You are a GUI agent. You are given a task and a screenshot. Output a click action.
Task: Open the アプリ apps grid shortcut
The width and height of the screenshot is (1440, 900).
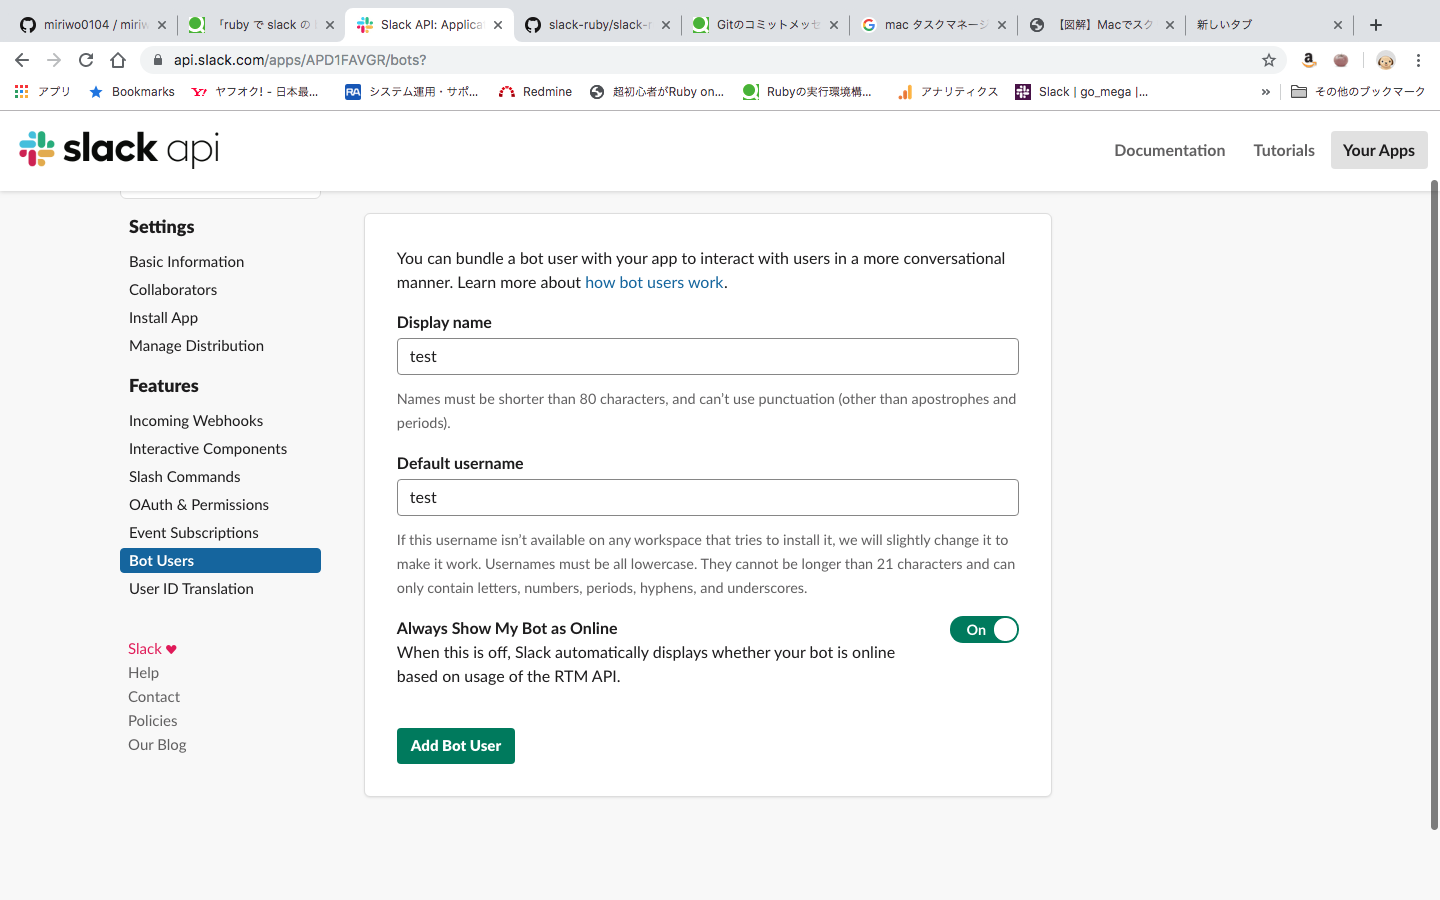pyautogui.click(x=43, y=91)
